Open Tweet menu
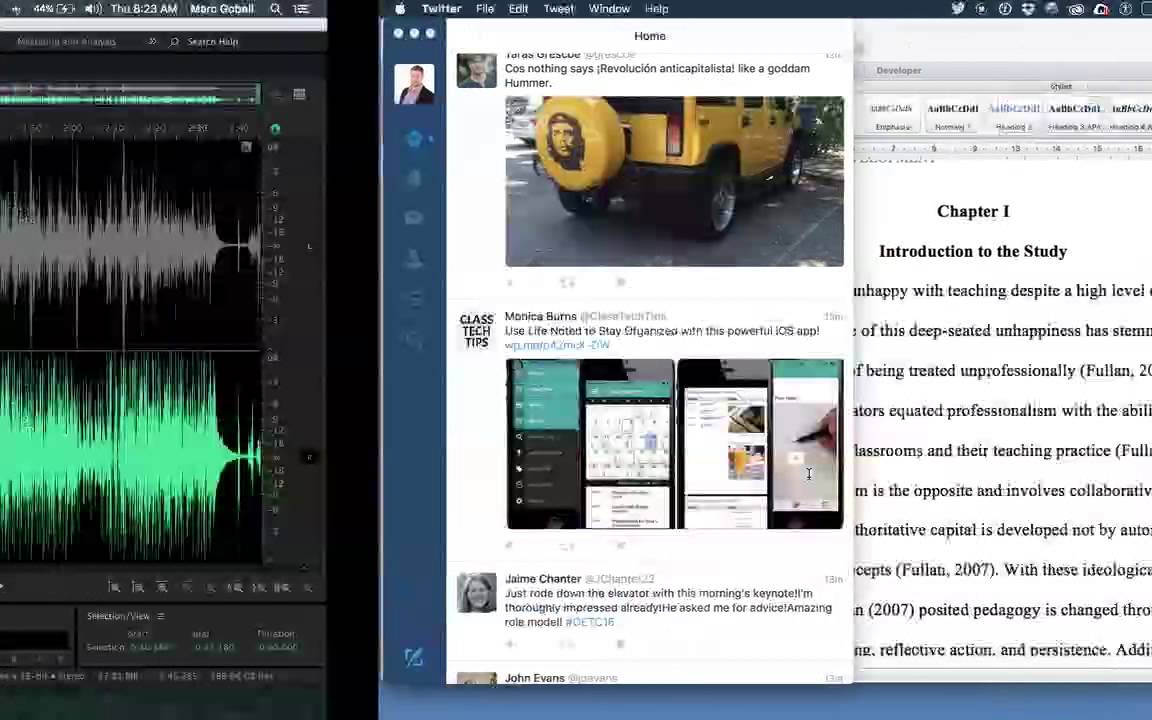The height and width of the screenshot is (720, 1152). coord(558,9)
